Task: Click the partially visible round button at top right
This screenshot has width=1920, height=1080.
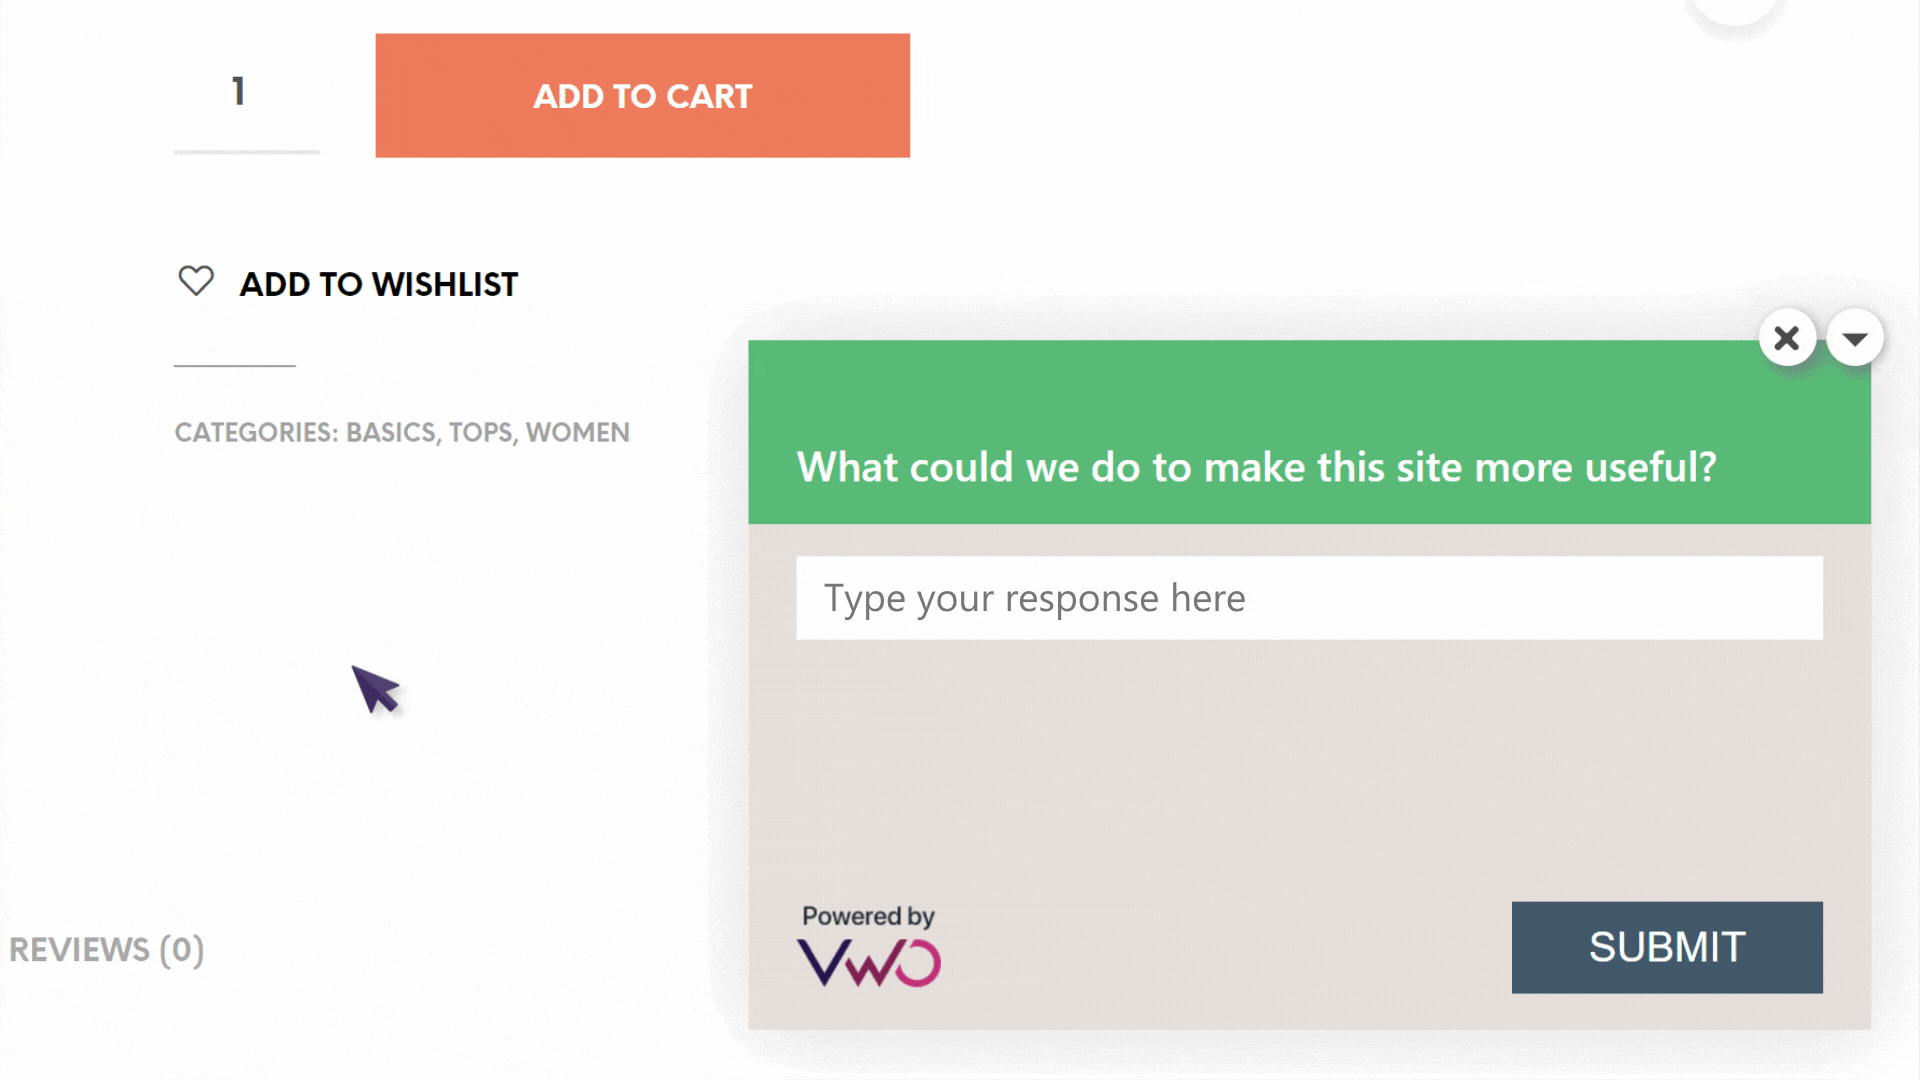Action: pos(1734,10)
